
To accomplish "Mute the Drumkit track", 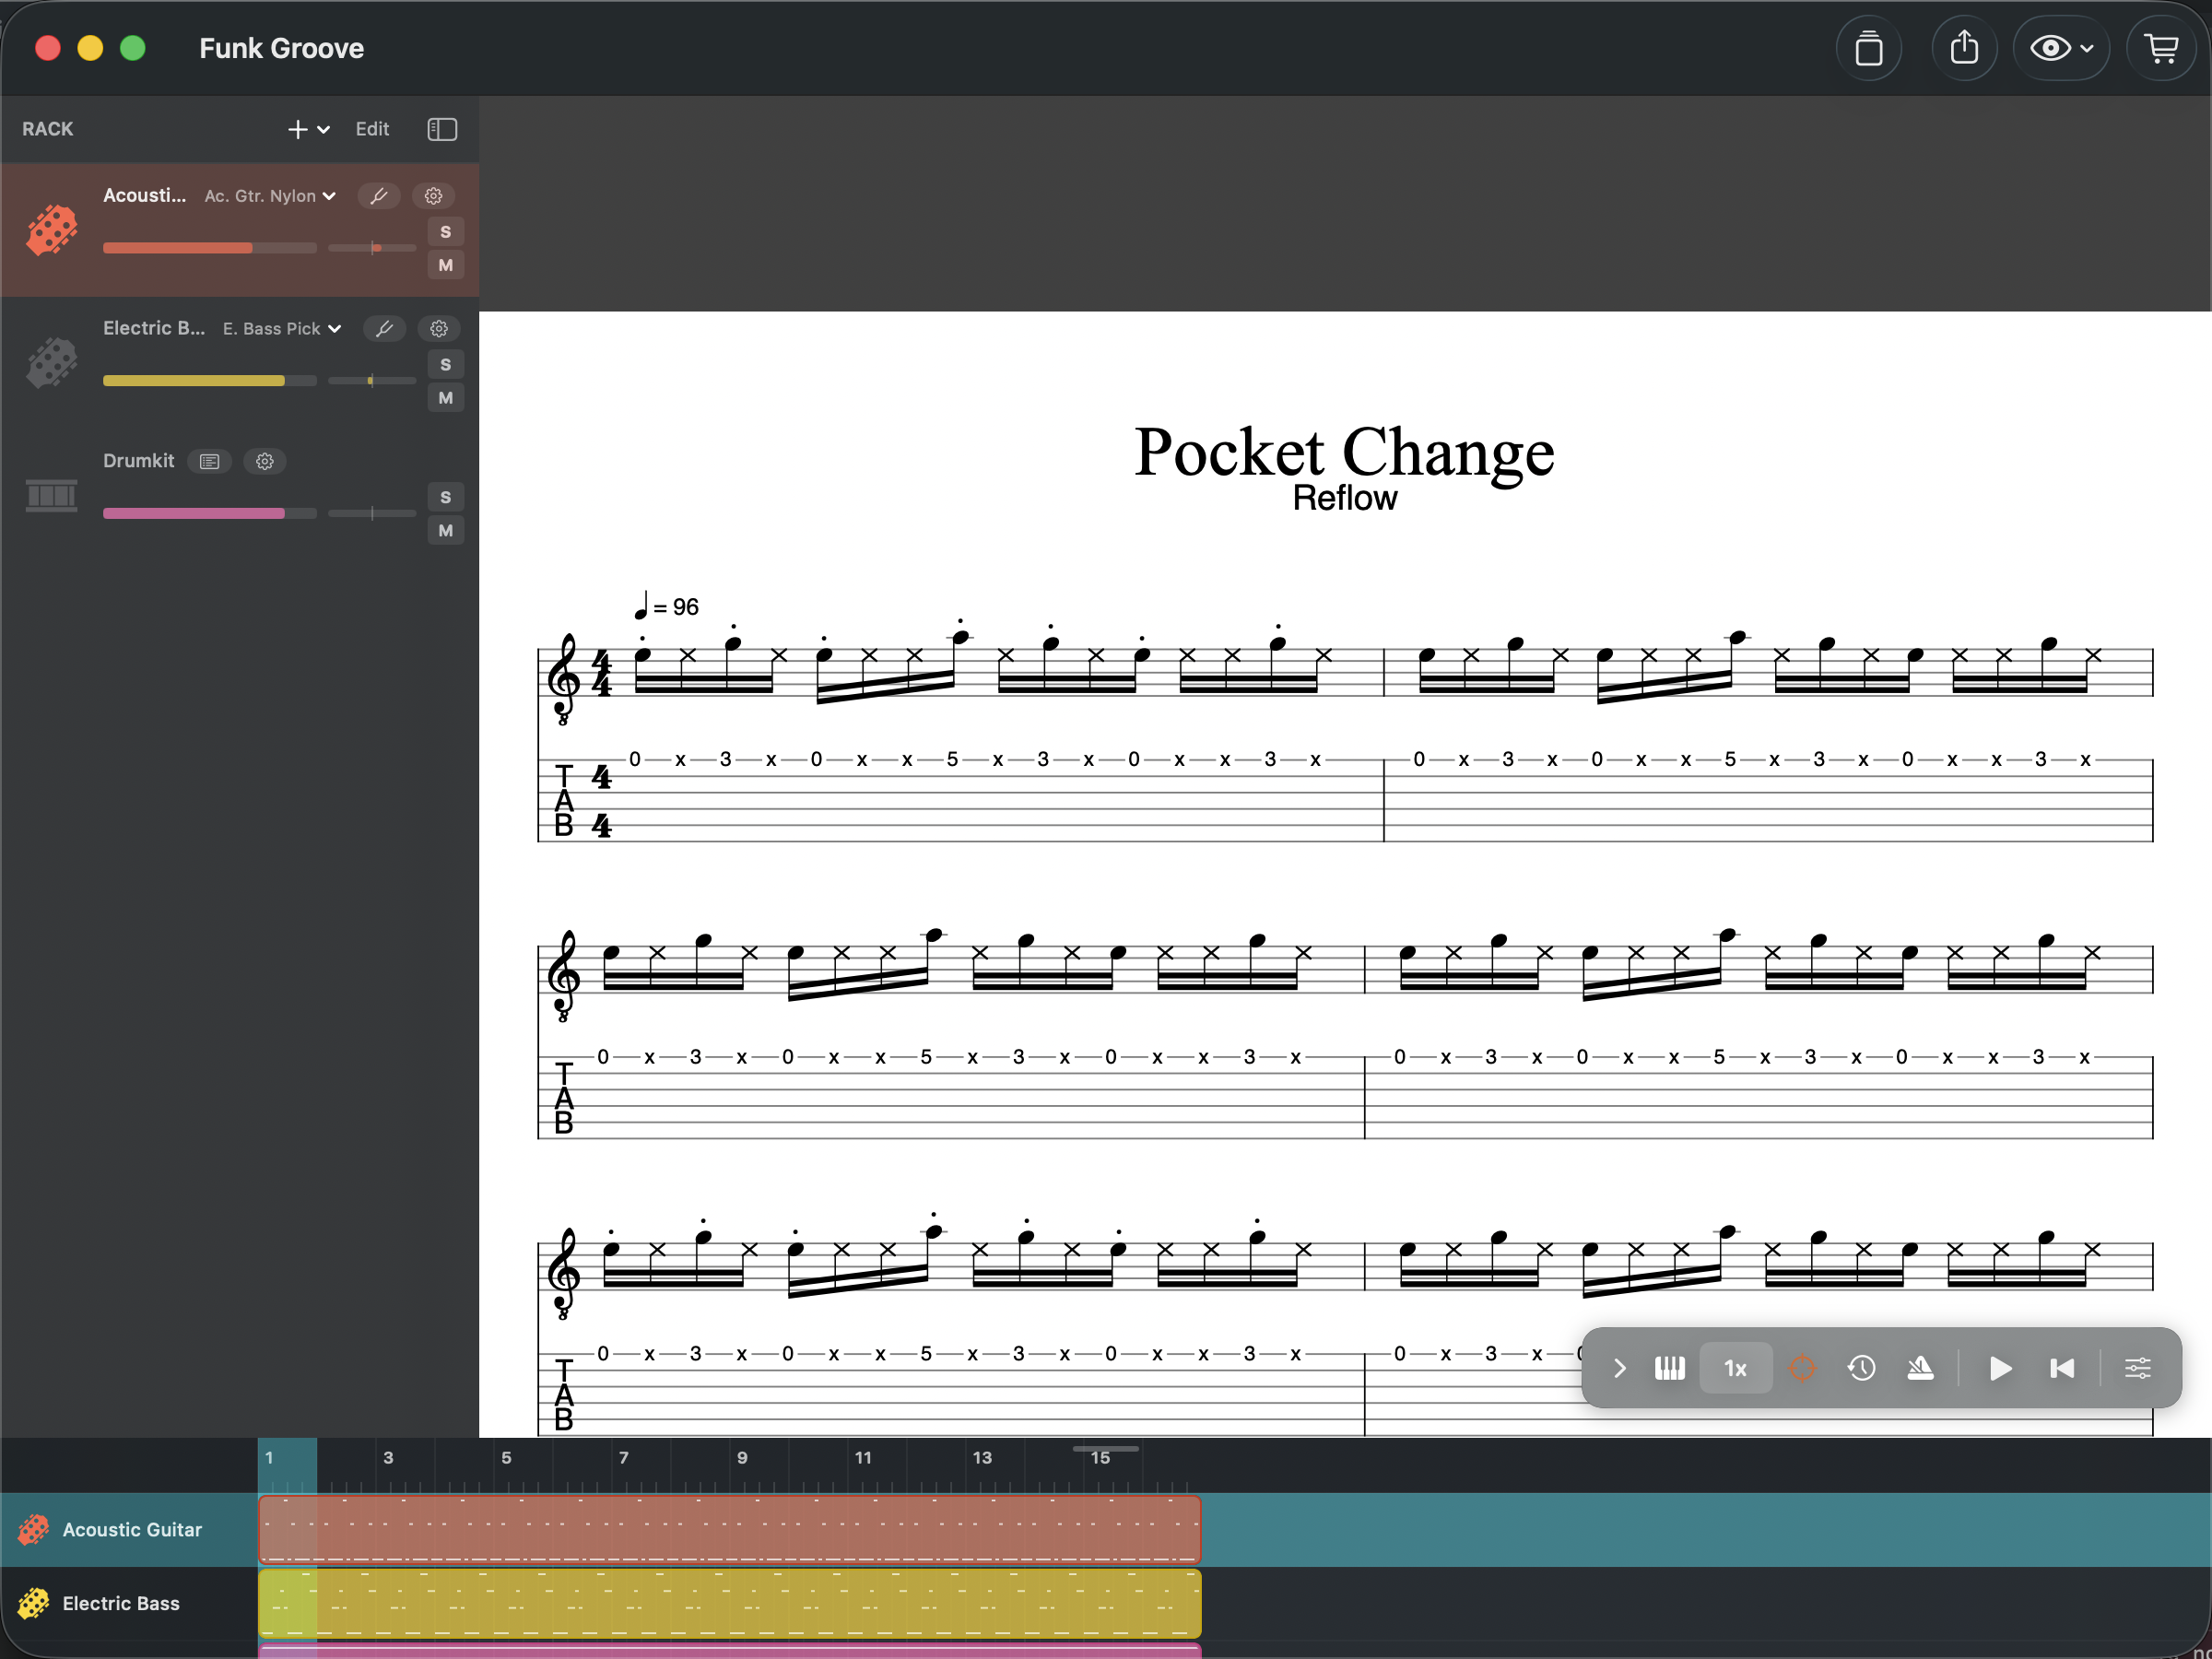I will click(445, 530).
